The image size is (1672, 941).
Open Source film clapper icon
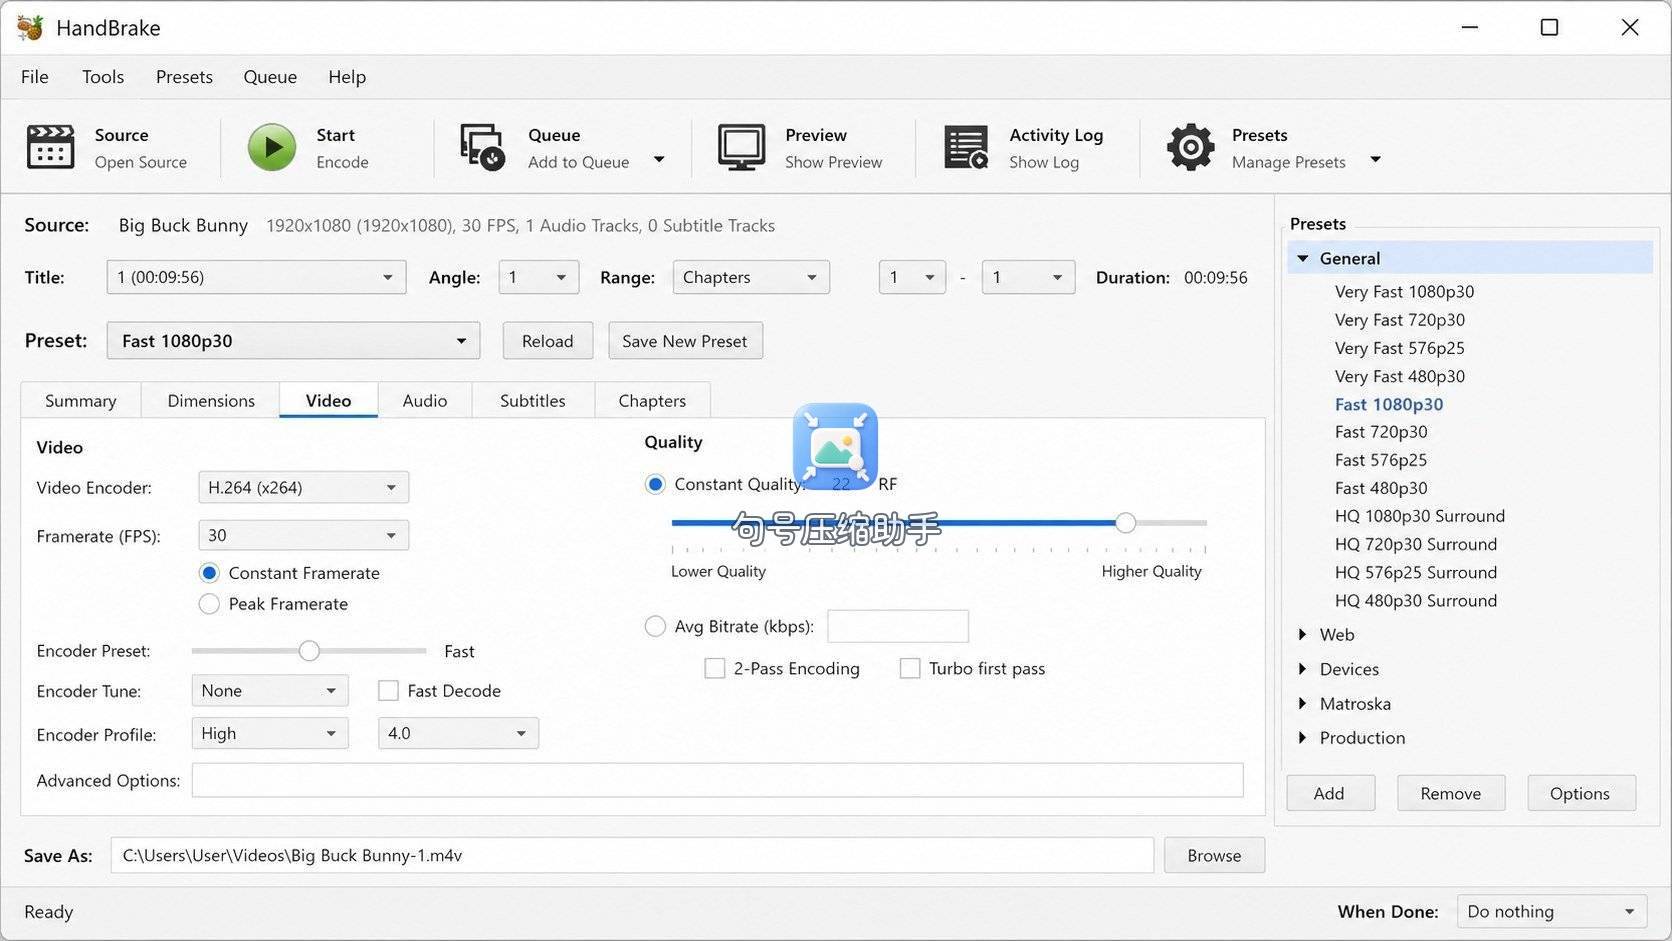click(50, 147)
